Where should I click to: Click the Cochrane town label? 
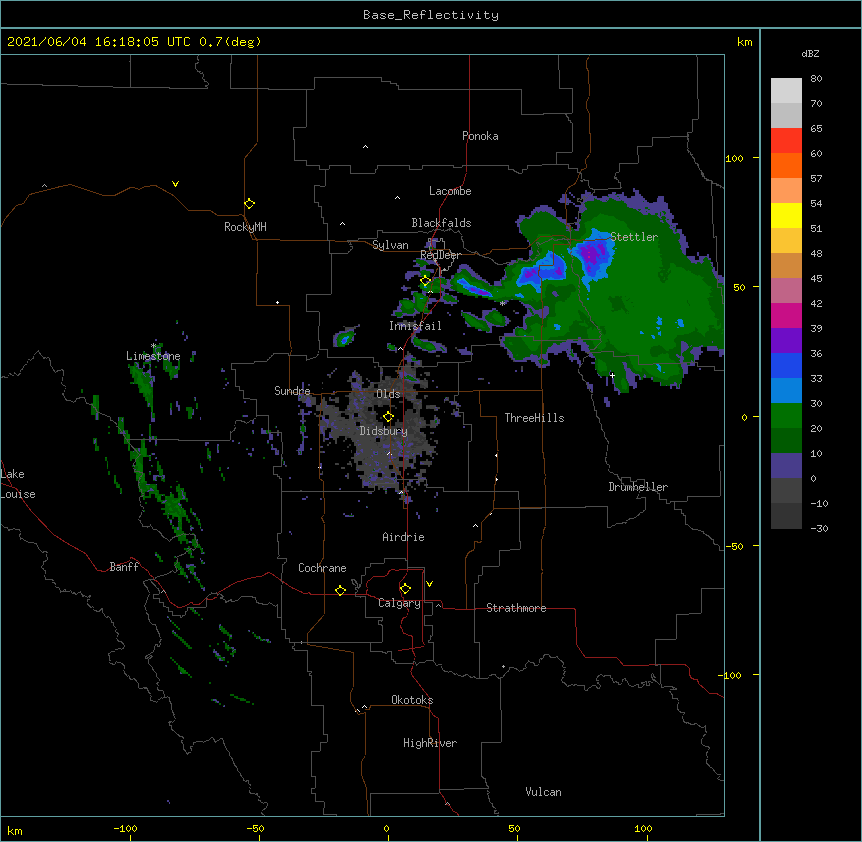click(x=322, y=568)
